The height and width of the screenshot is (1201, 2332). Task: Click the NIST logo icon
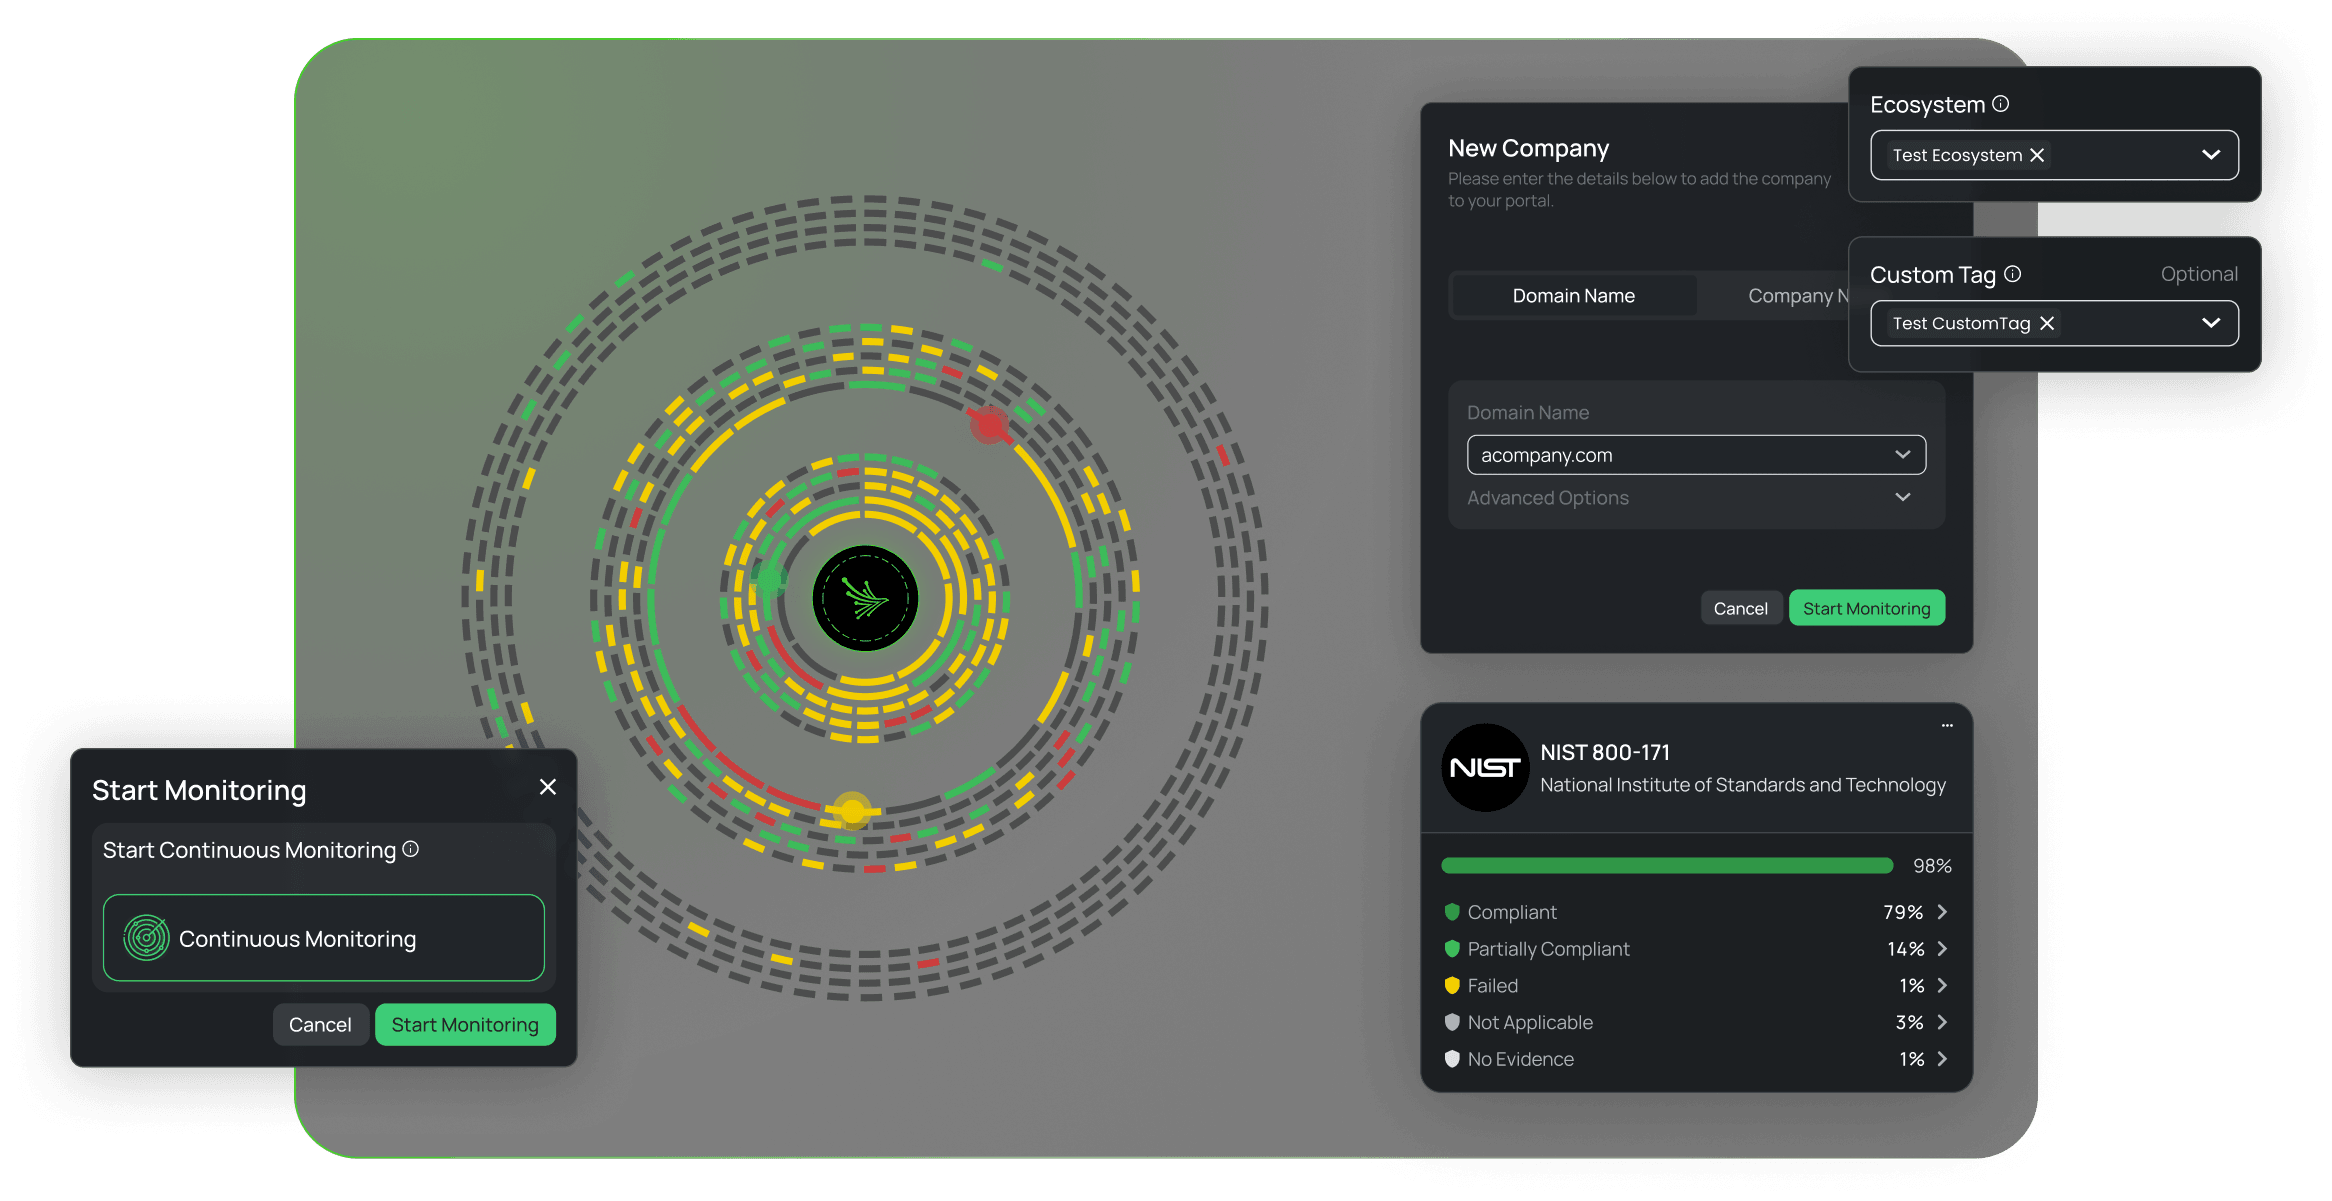1485,767
